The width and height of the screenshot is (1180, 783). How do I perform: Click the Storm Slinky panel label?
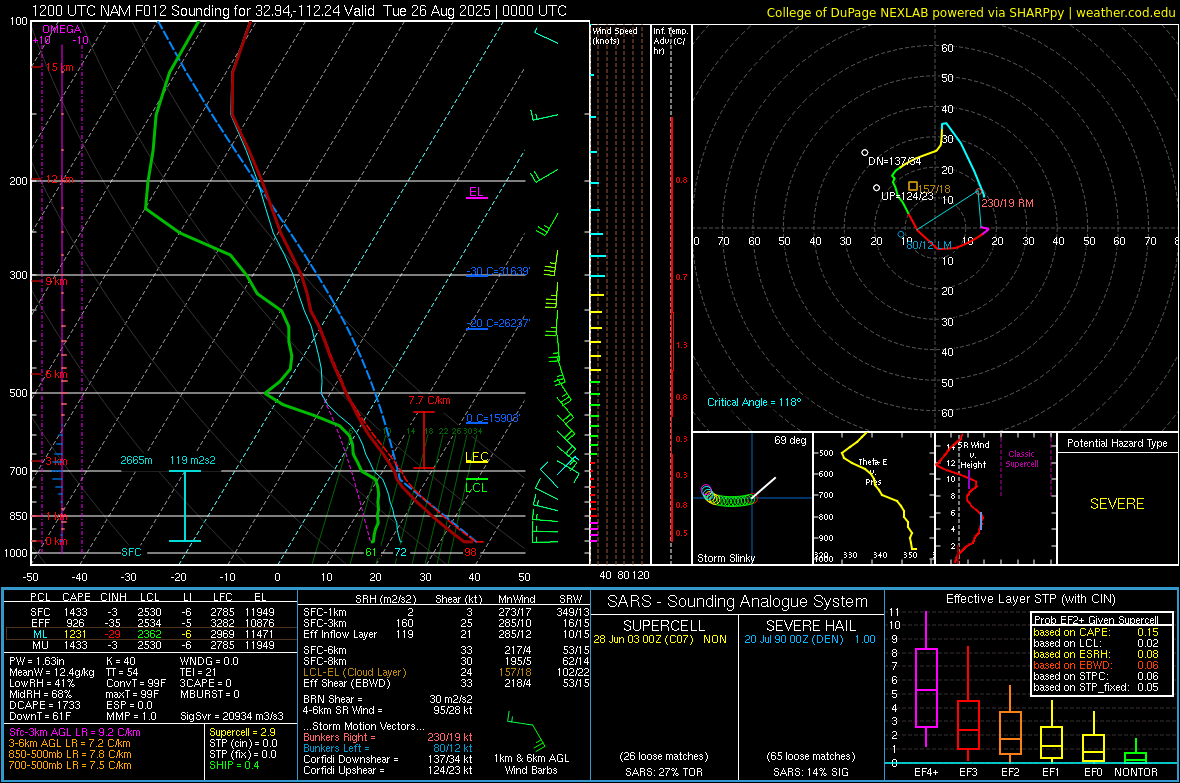(x=725, y=558)
